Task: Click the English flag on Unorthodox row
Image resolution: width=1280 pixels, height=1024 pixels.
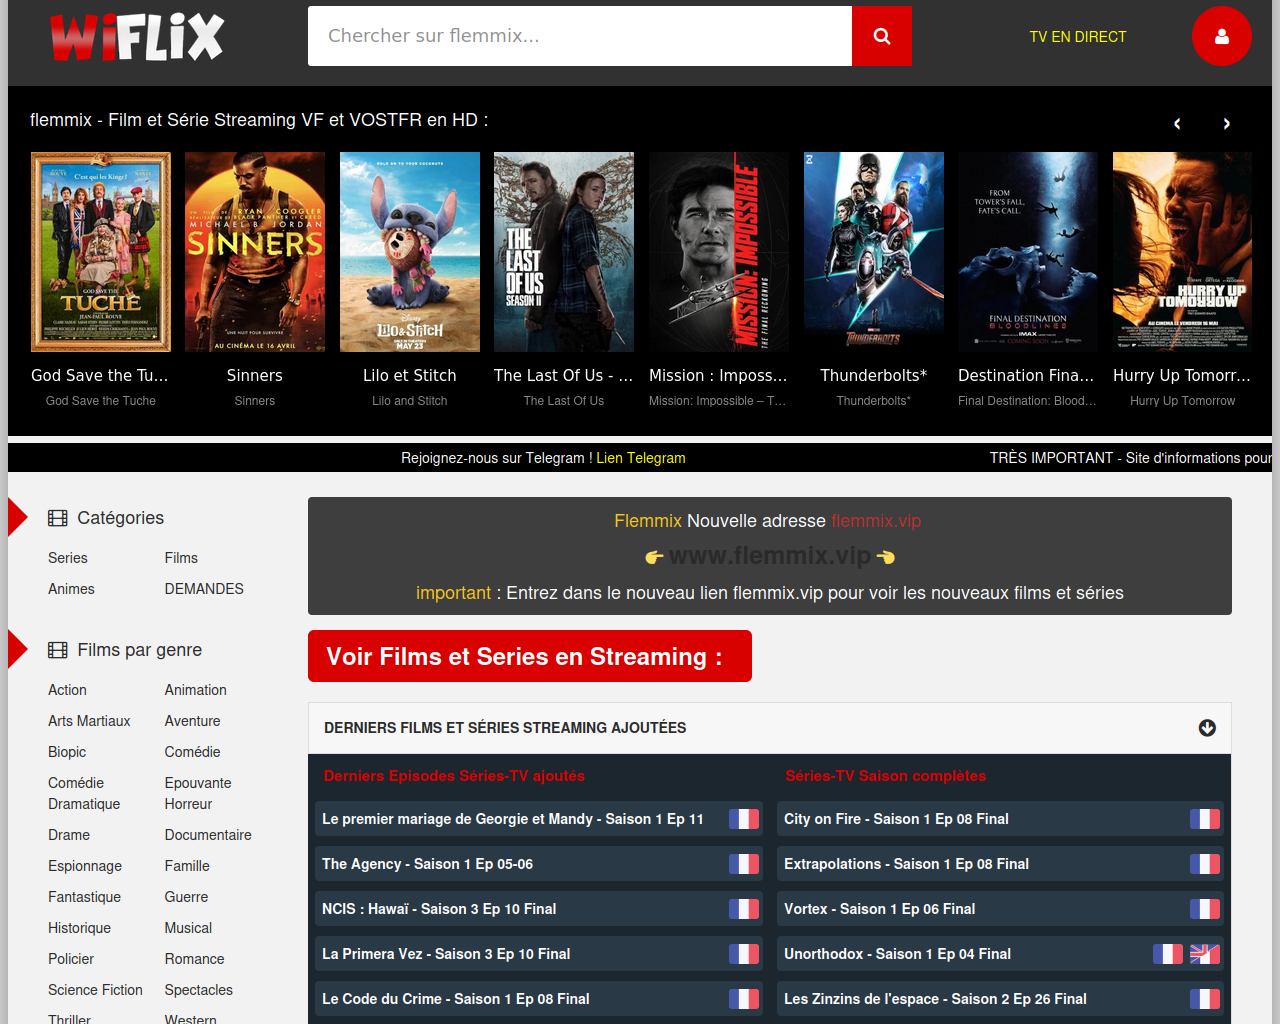Action: [x=1205, y=954]
